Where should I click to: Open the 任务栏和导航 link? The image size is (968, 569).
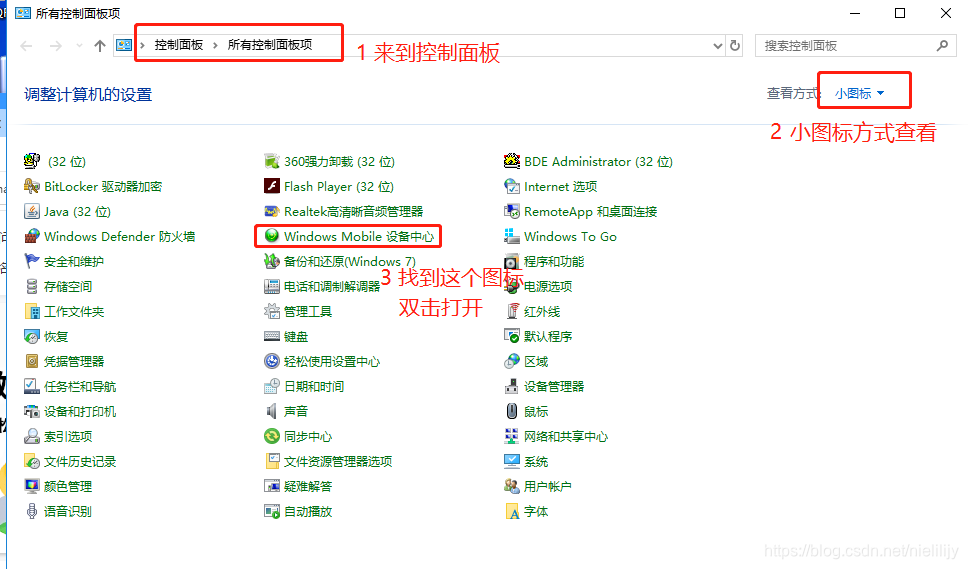pos(80,386)
